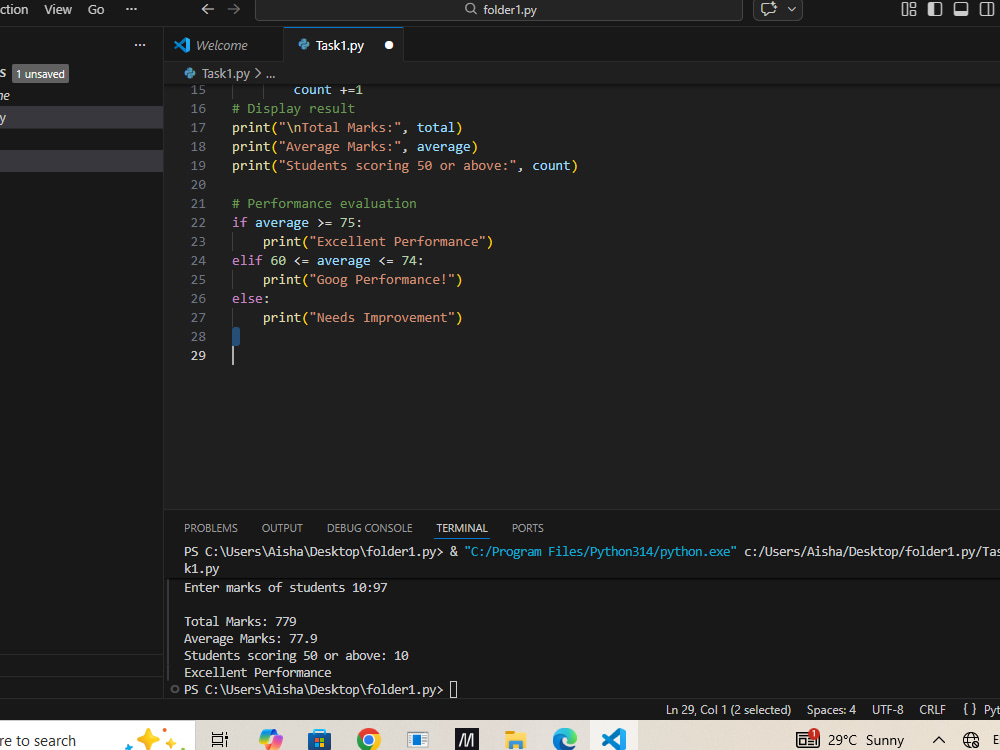Select the TERMINAL panel tab
This screenshot has height=750, width=1000.
pos(462,528)
